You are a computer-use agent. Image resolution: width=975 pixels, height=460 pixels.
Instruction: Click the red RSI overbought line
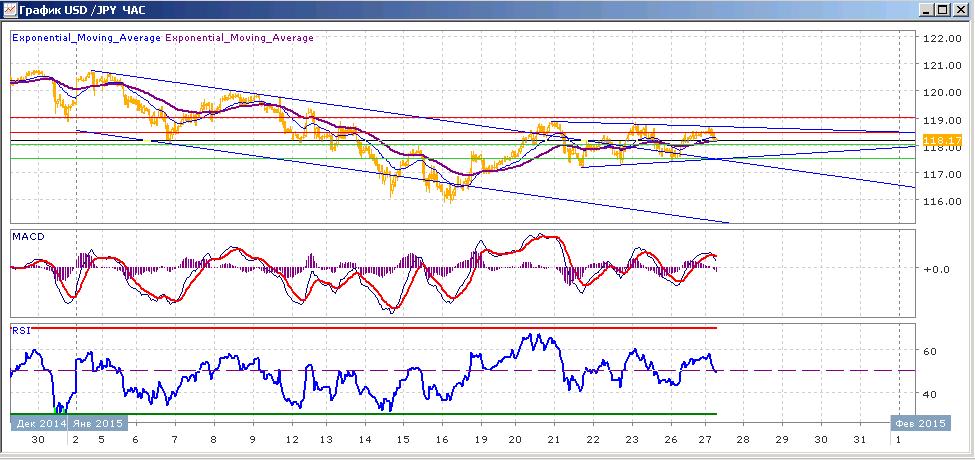(x=364, y=328)
